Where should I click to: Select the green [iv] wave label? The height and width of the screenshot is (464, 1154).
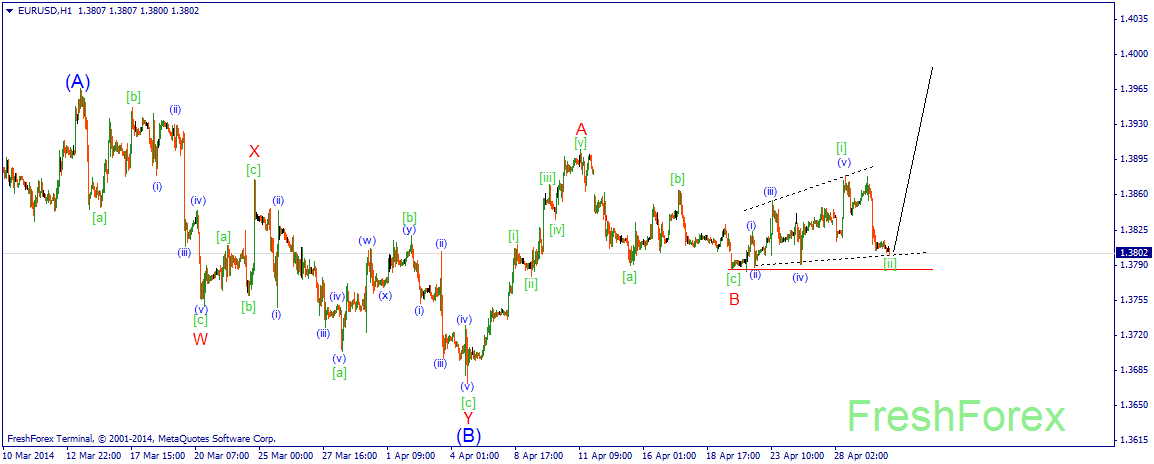pyautogui.click(x=557, y=230)
